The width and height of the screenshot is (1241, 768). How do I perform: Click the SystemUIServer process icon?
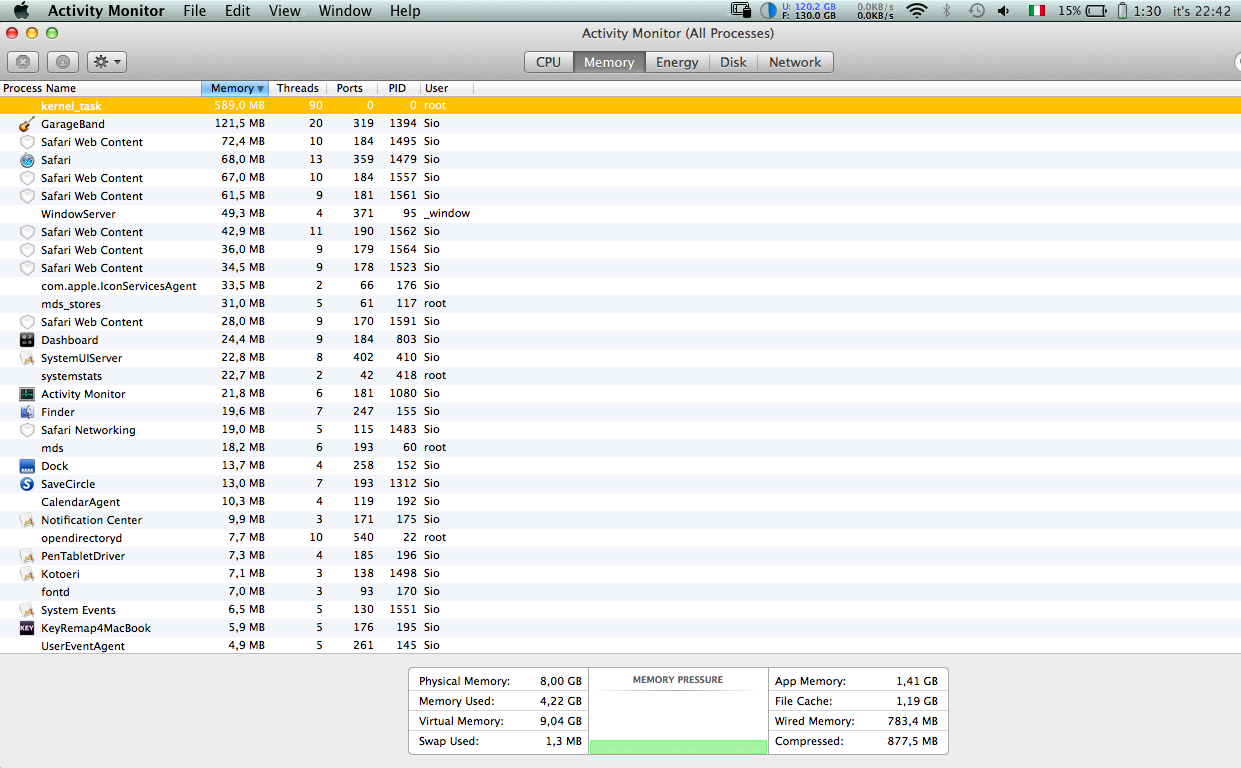tap(27, 358)
